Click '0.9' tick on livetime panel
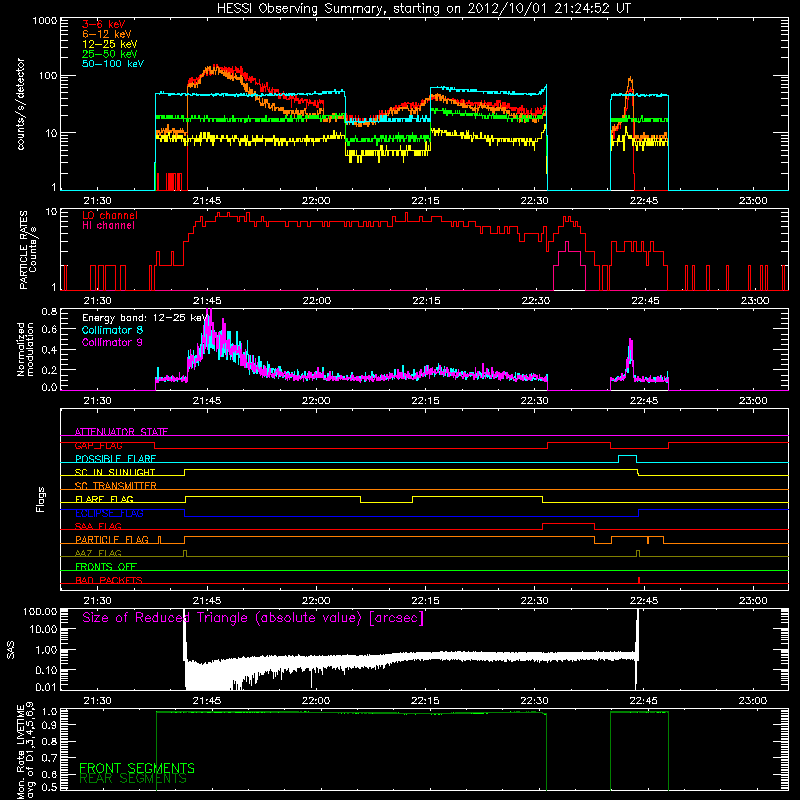 (x=49, y=726)
